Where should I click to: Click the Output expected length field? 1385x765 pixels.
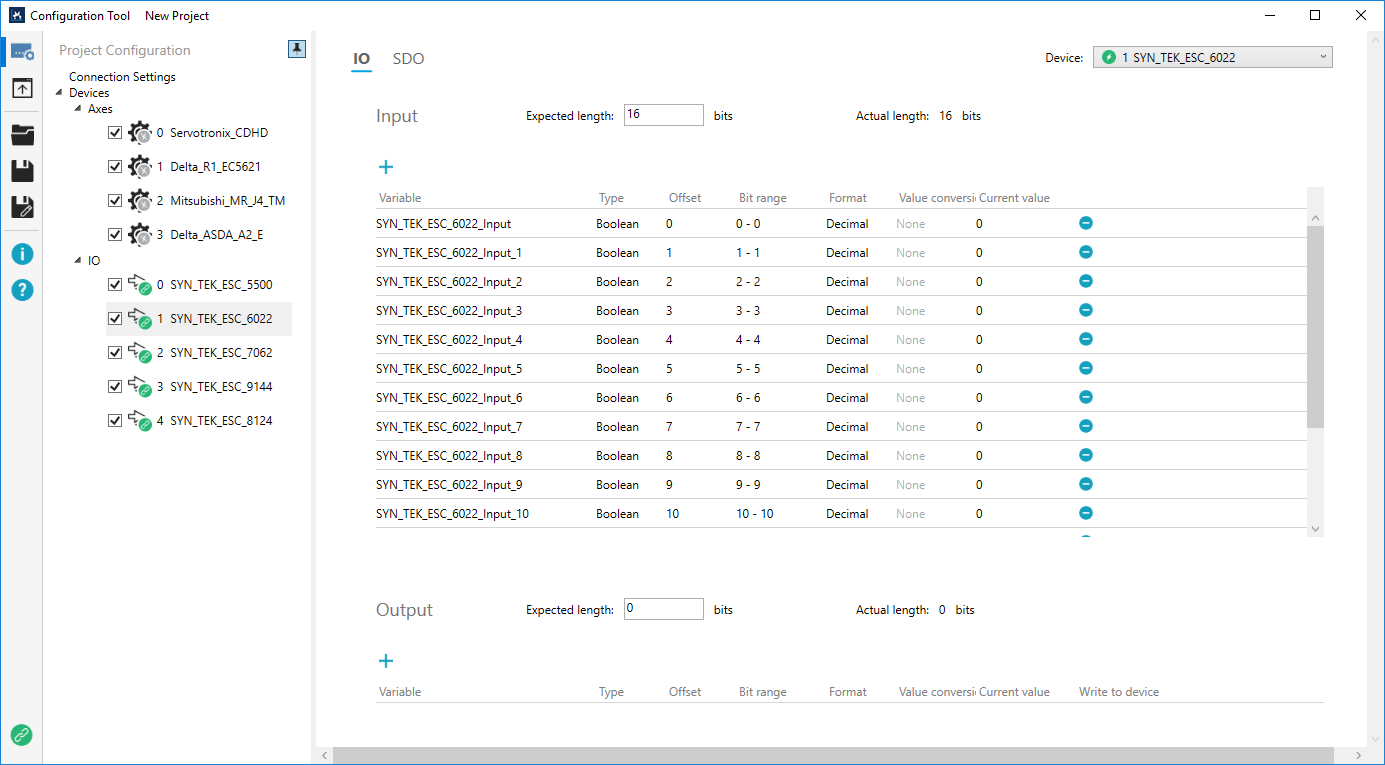pos(663,609)
